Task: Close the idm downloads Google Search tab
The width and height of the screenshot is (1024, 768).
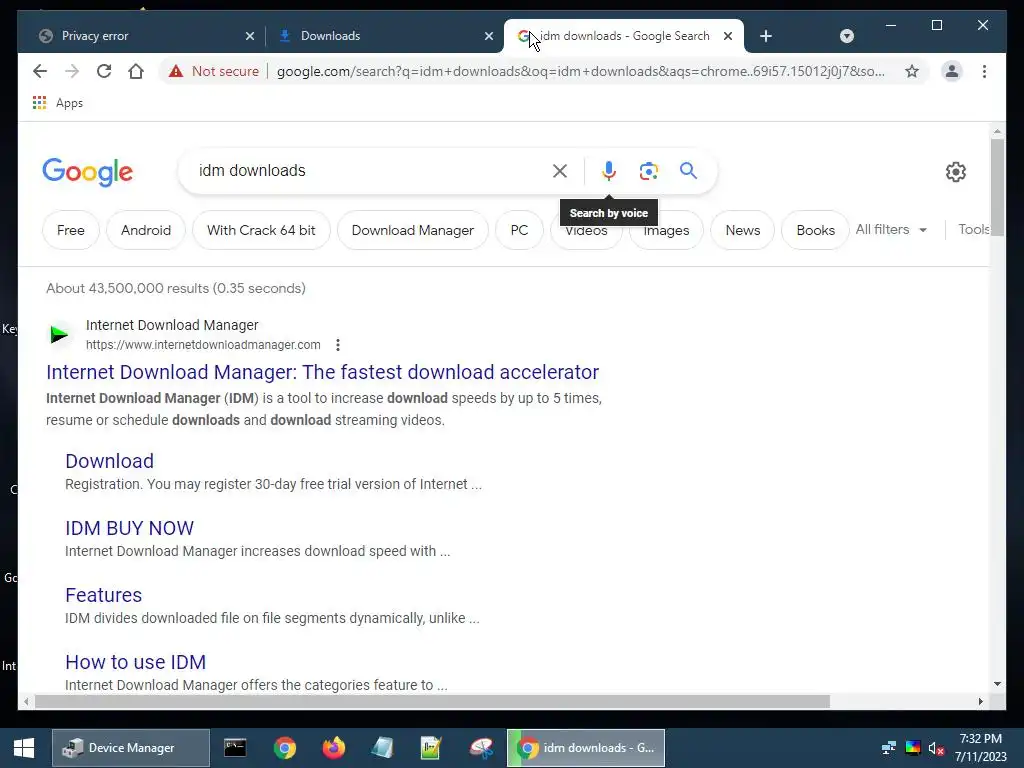Action: click(x=728, y=36)
